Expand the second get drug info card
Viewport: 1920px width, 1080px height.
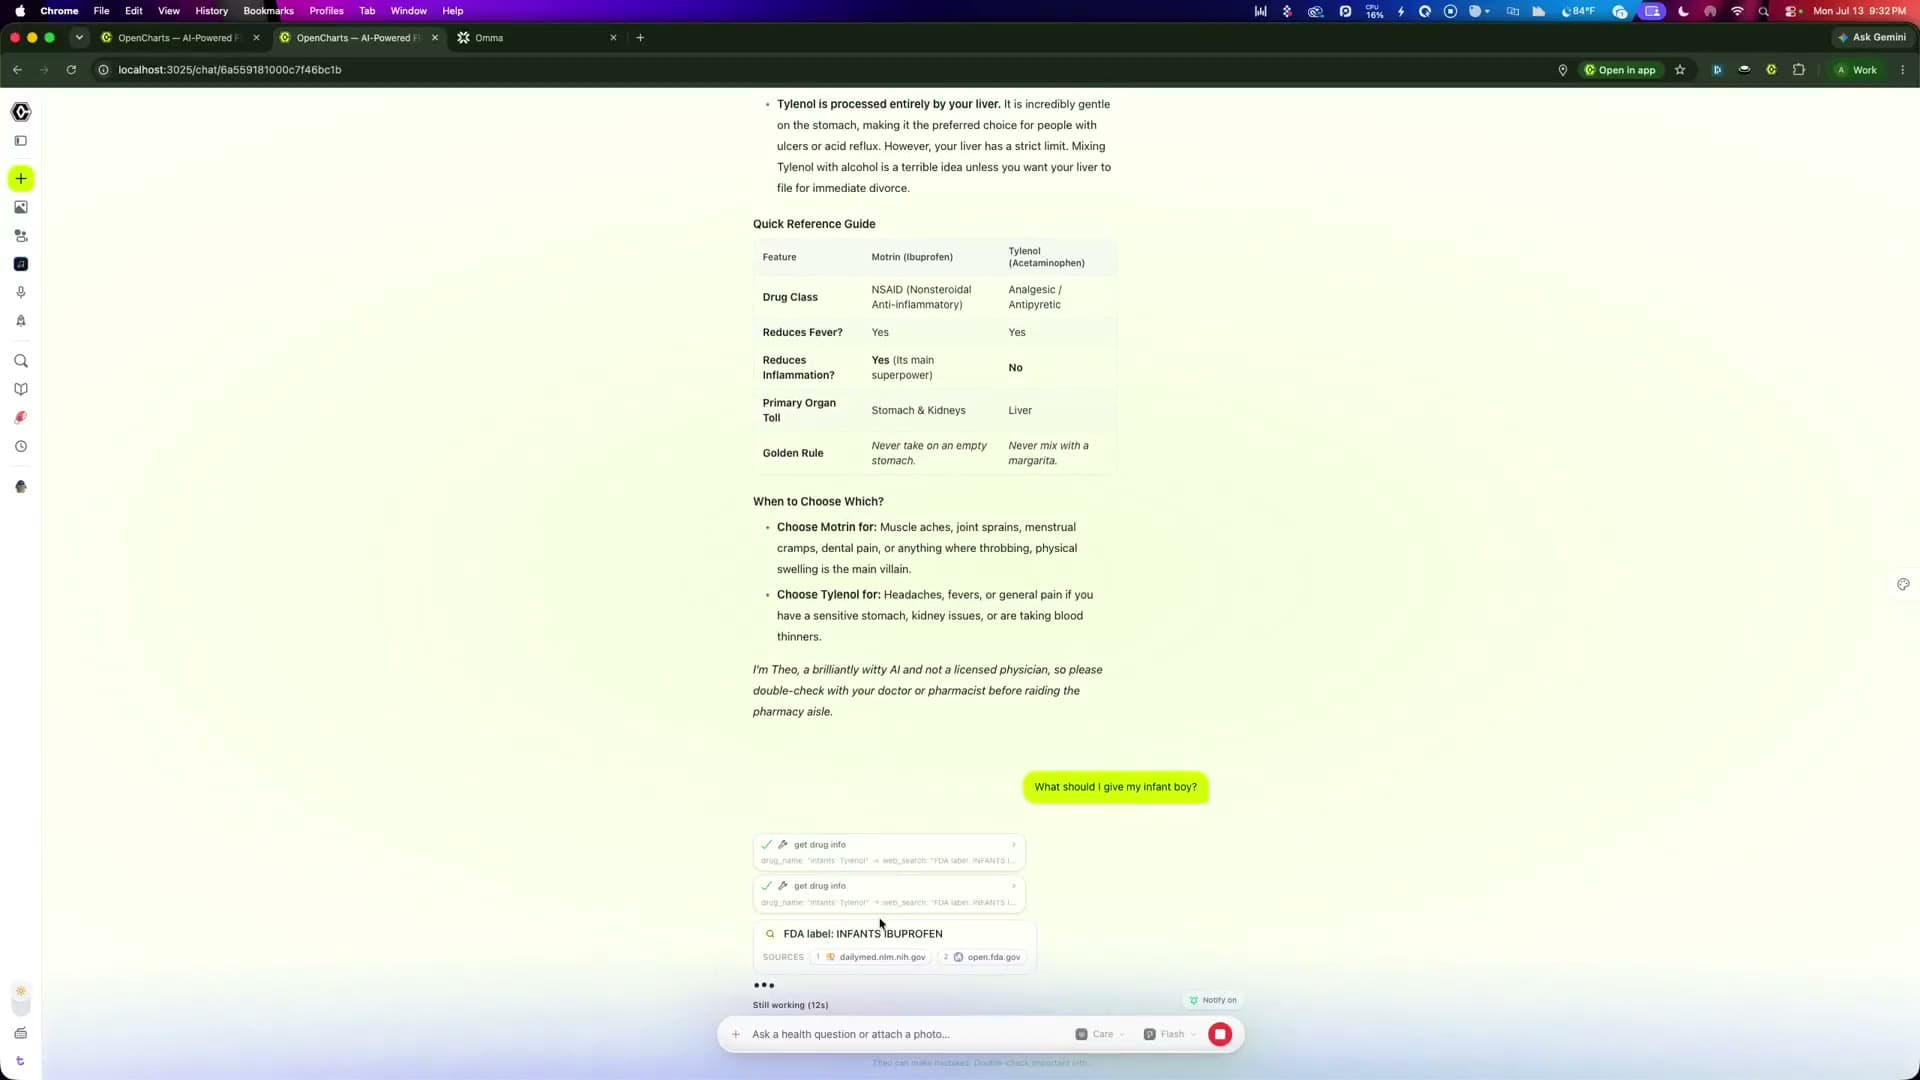click(x=889, y=894)
